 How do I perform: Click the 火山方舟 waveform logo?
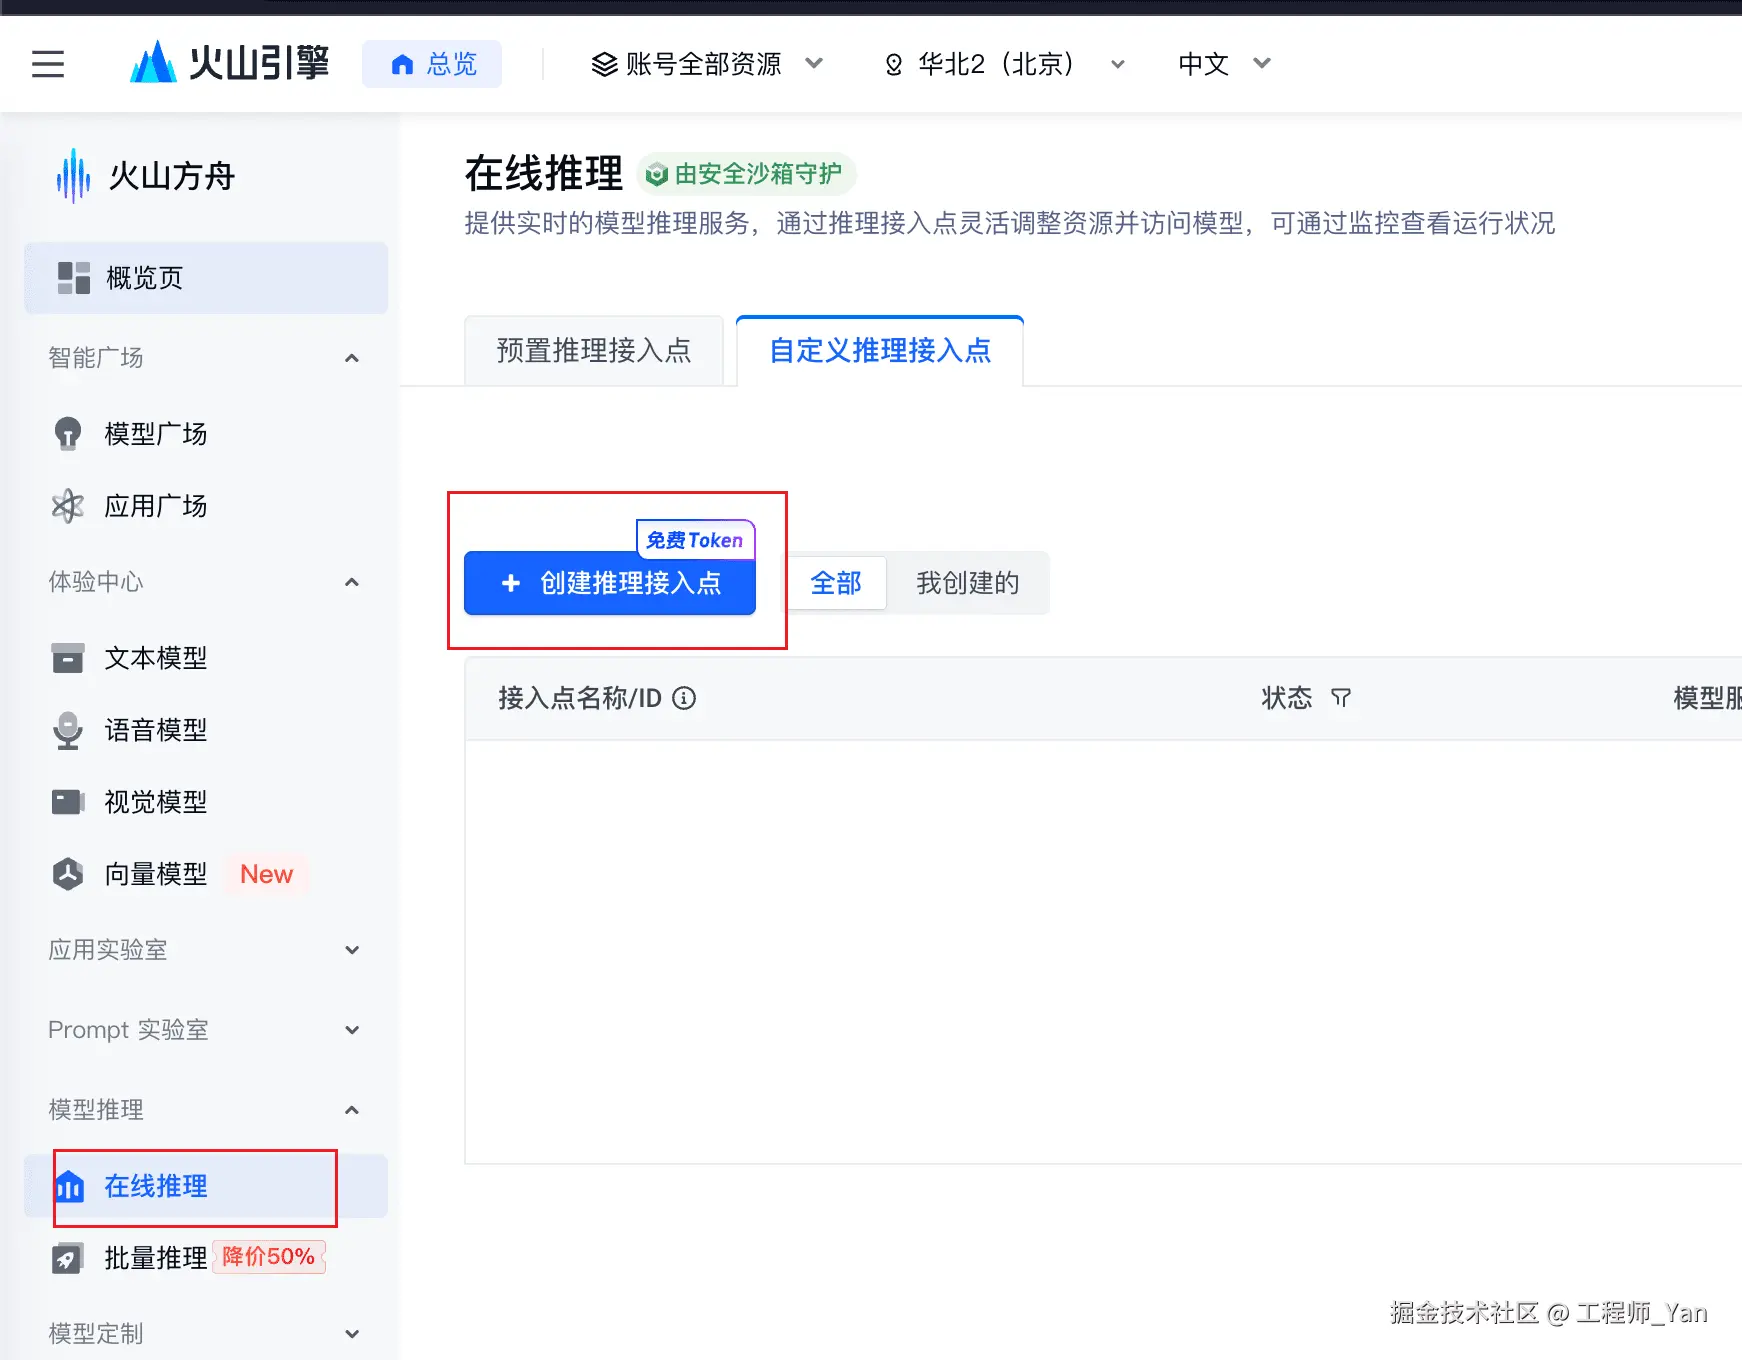(73, 176)
